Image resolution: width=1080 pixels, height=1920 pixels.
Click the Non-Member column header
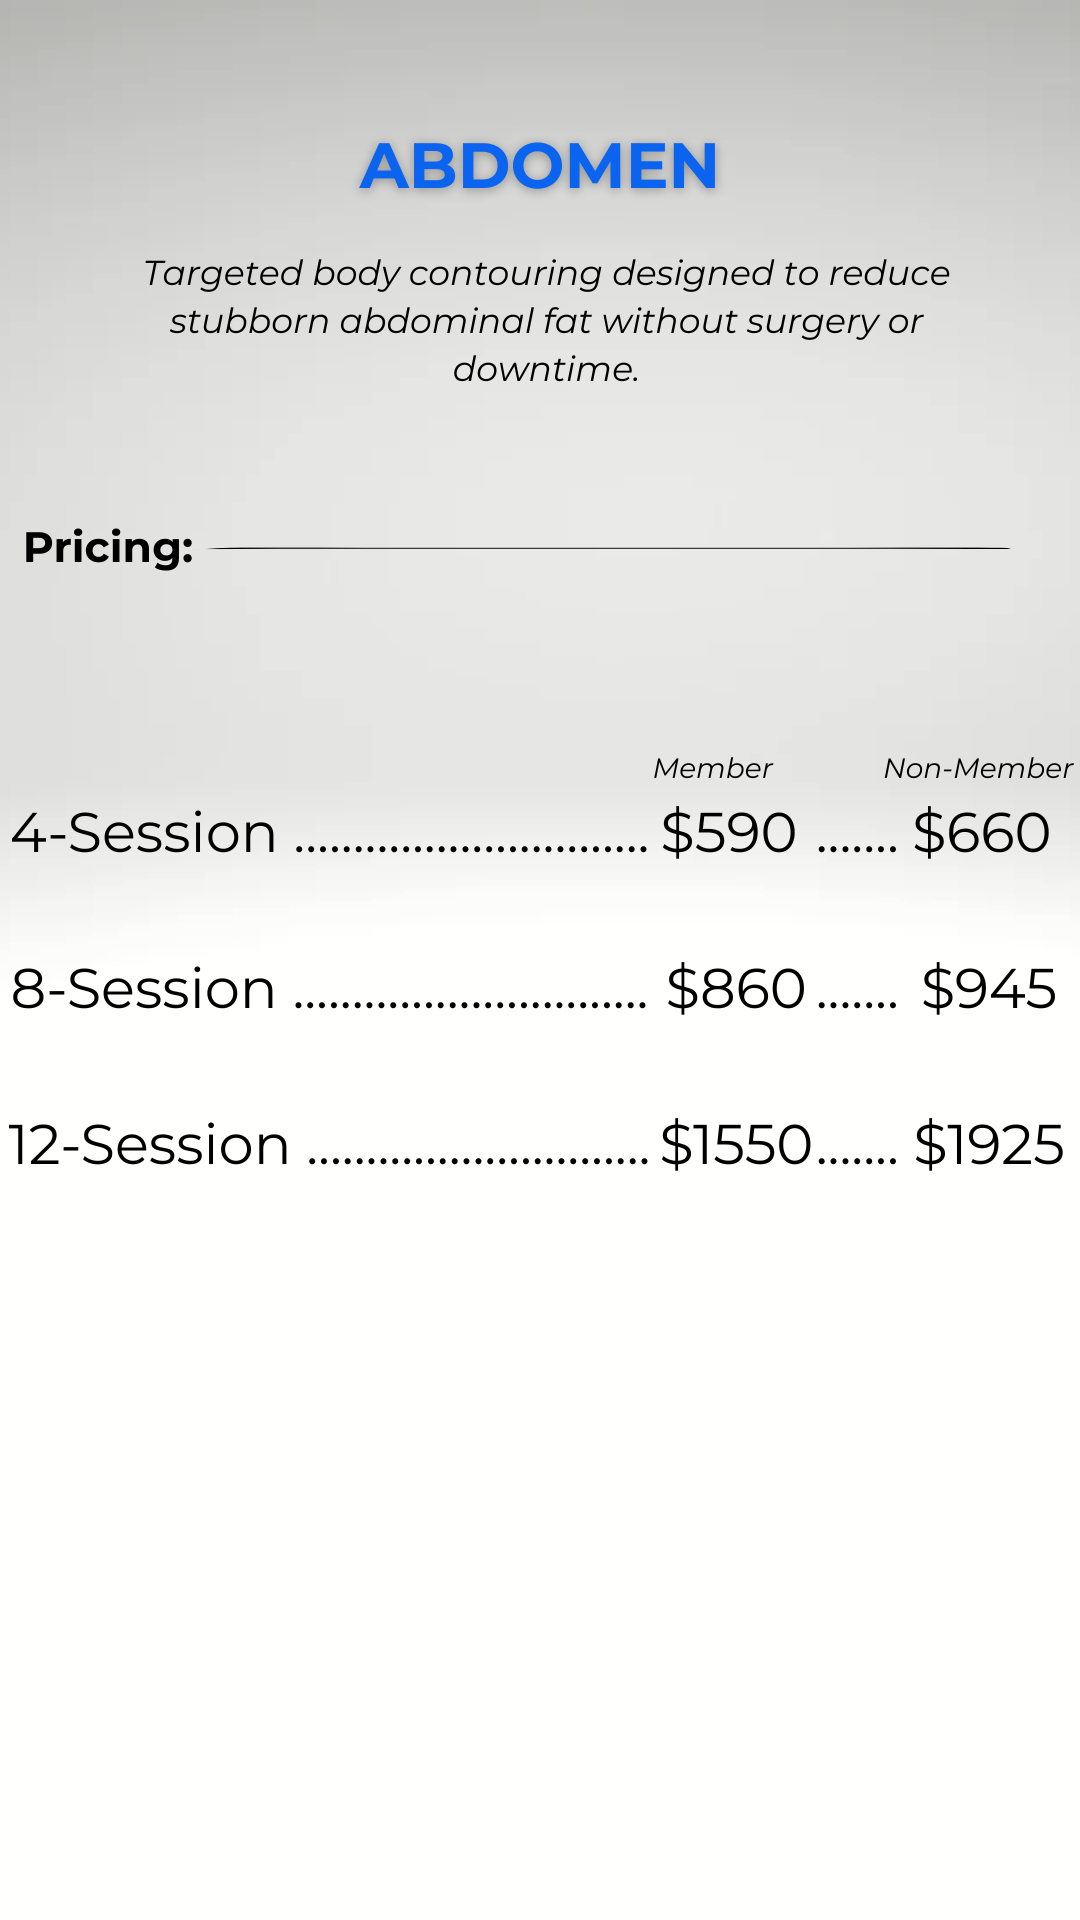click(x=977, y=768)
